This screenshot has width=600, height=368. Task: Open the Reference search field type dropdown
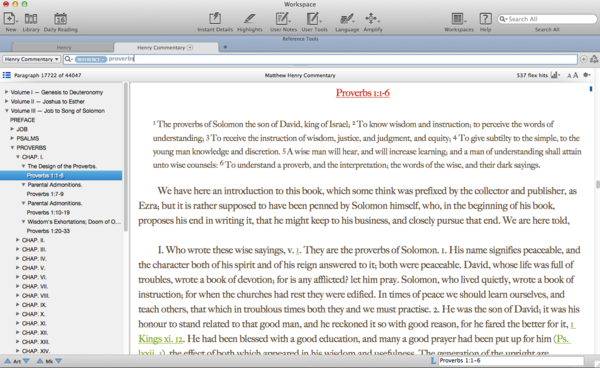click(x=91, y=59)
